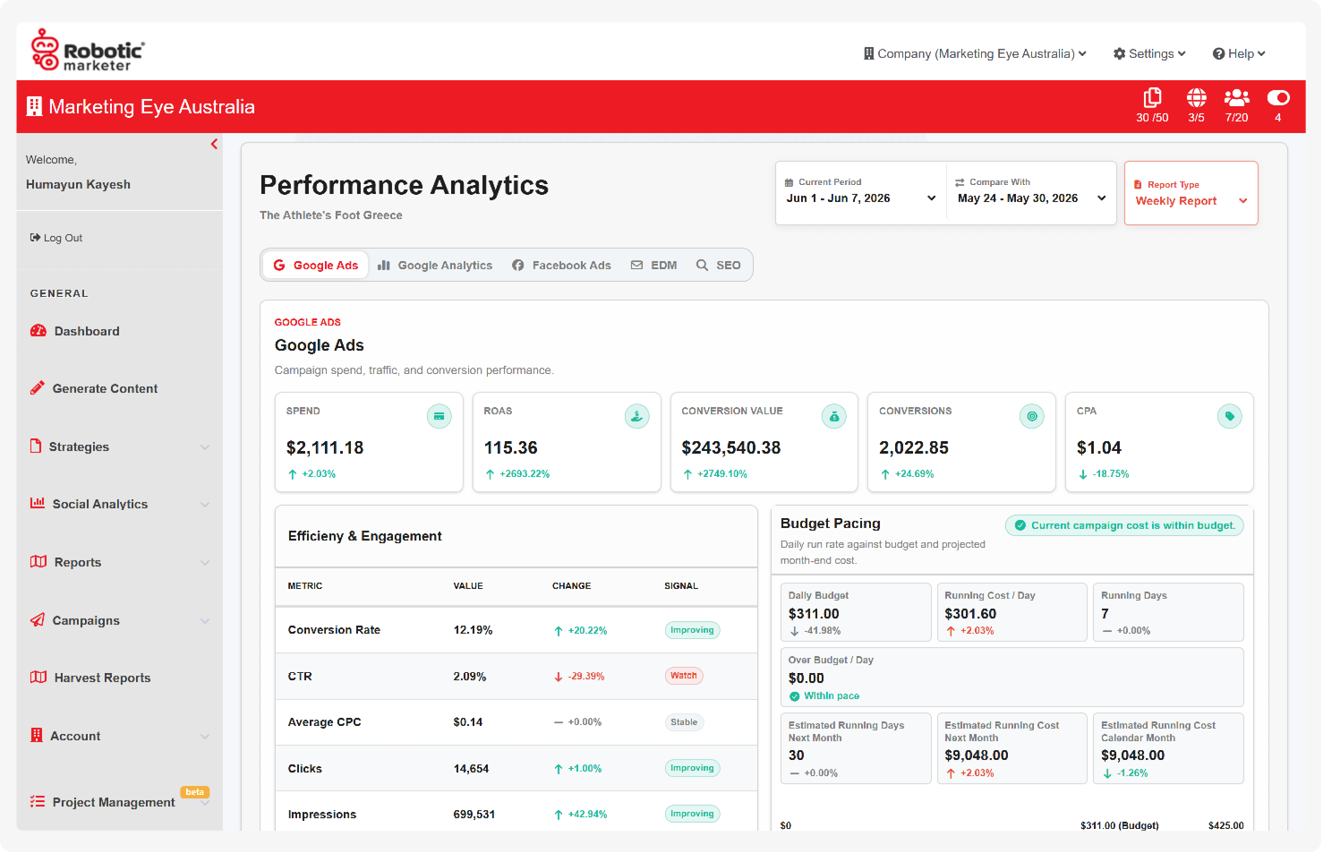Click the Conversion Value money bag icon
This screenshot has height=852, width=1321.
834,416
